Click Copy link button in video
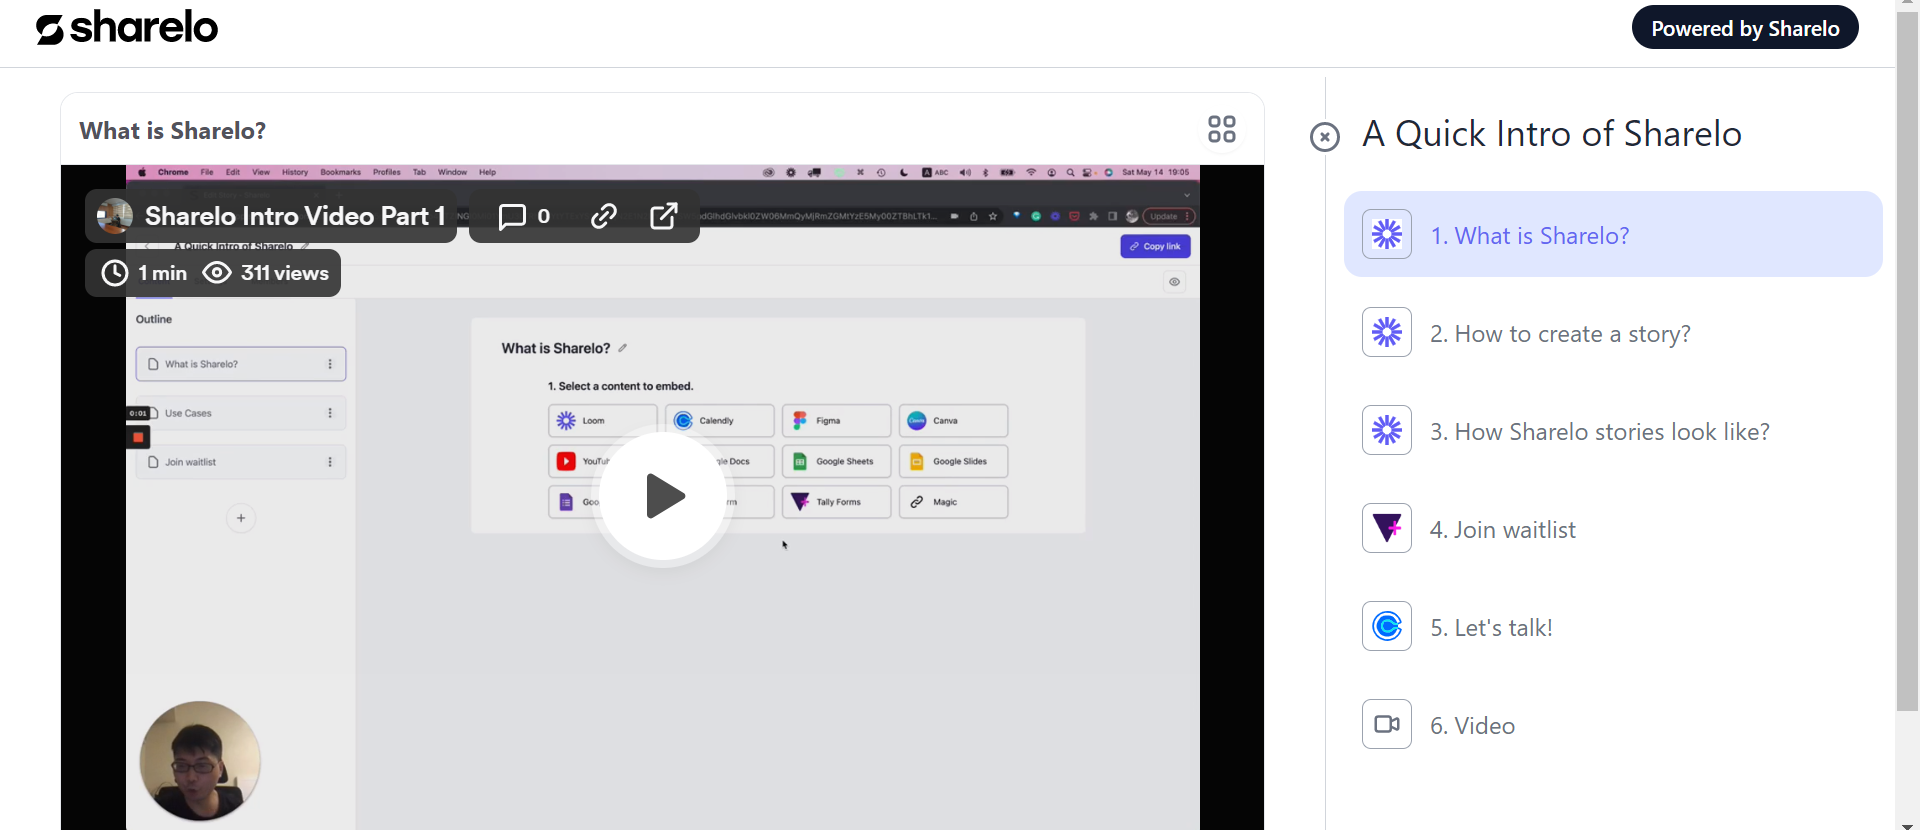The height and width of the screenshot is (830, 1920). coord(1155,246)
